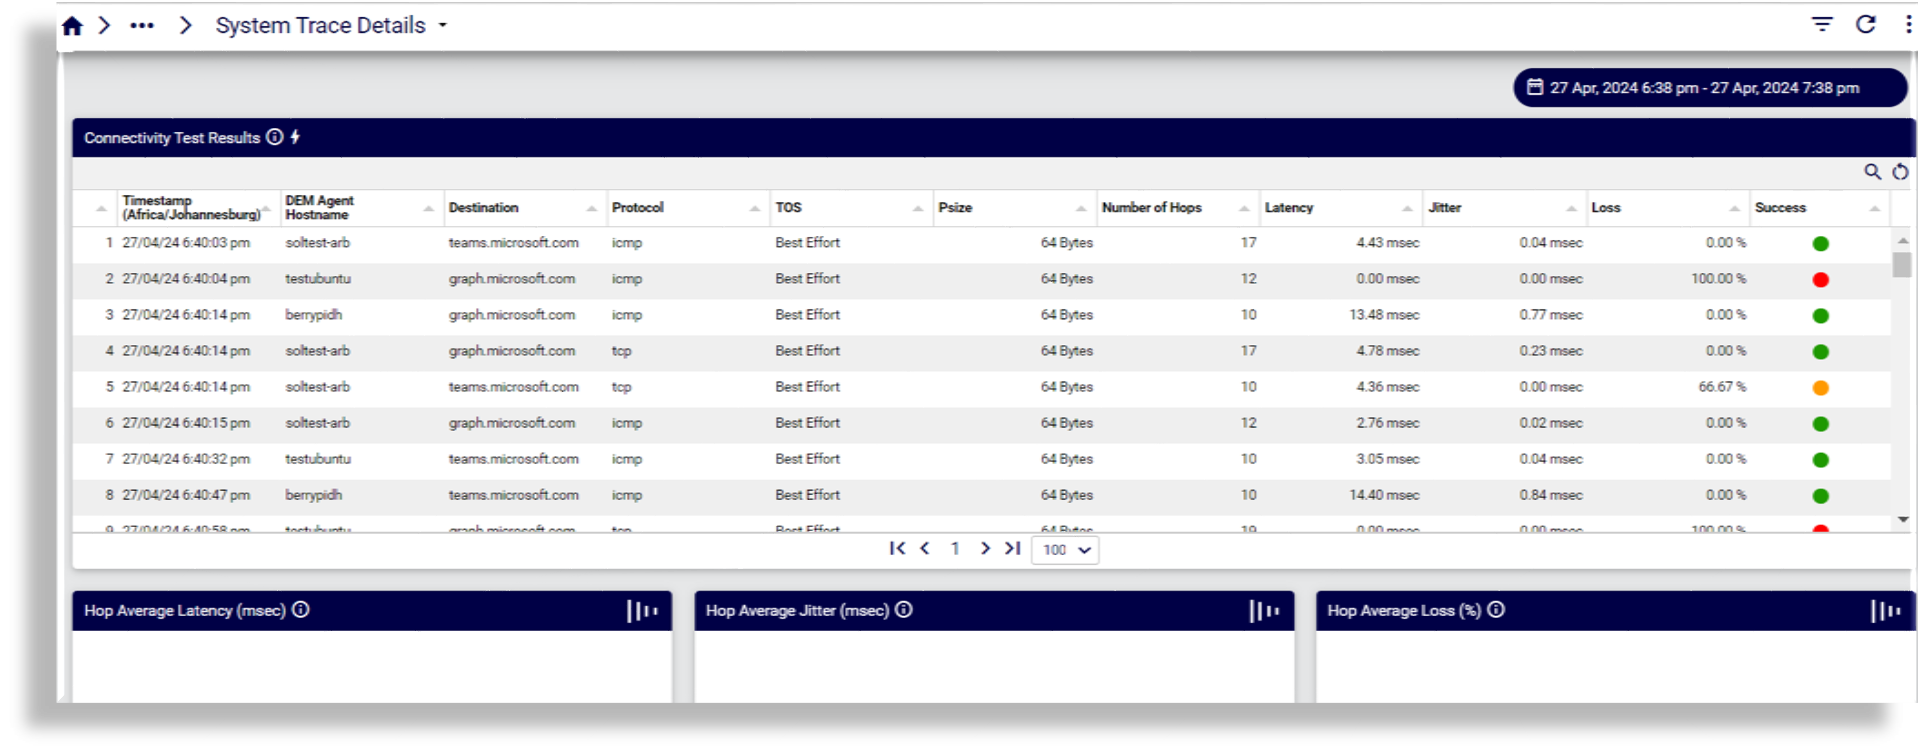This screenshot has height=753, width=1920.
Task: Select hostname berrypidh in row 3
Action: click(x=313, y=315)
